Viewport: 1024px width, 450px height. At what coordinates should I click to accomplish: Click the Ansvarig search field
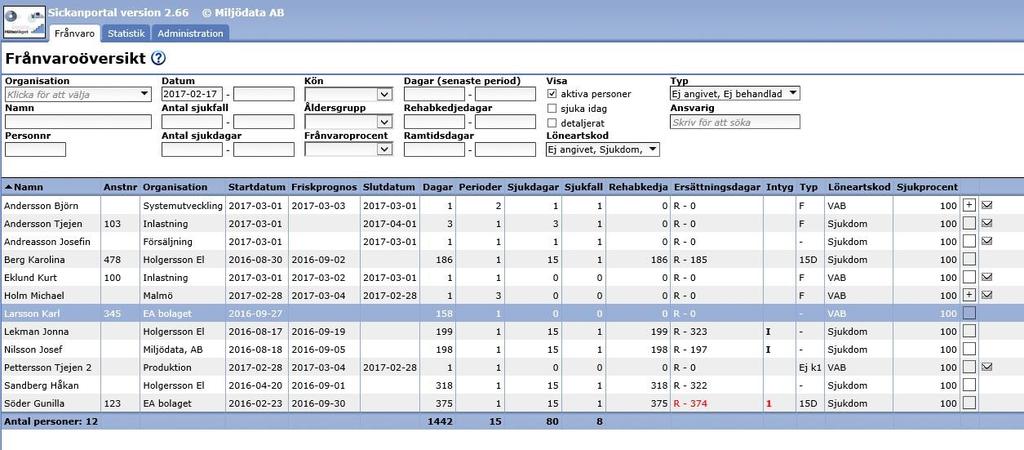735,122
